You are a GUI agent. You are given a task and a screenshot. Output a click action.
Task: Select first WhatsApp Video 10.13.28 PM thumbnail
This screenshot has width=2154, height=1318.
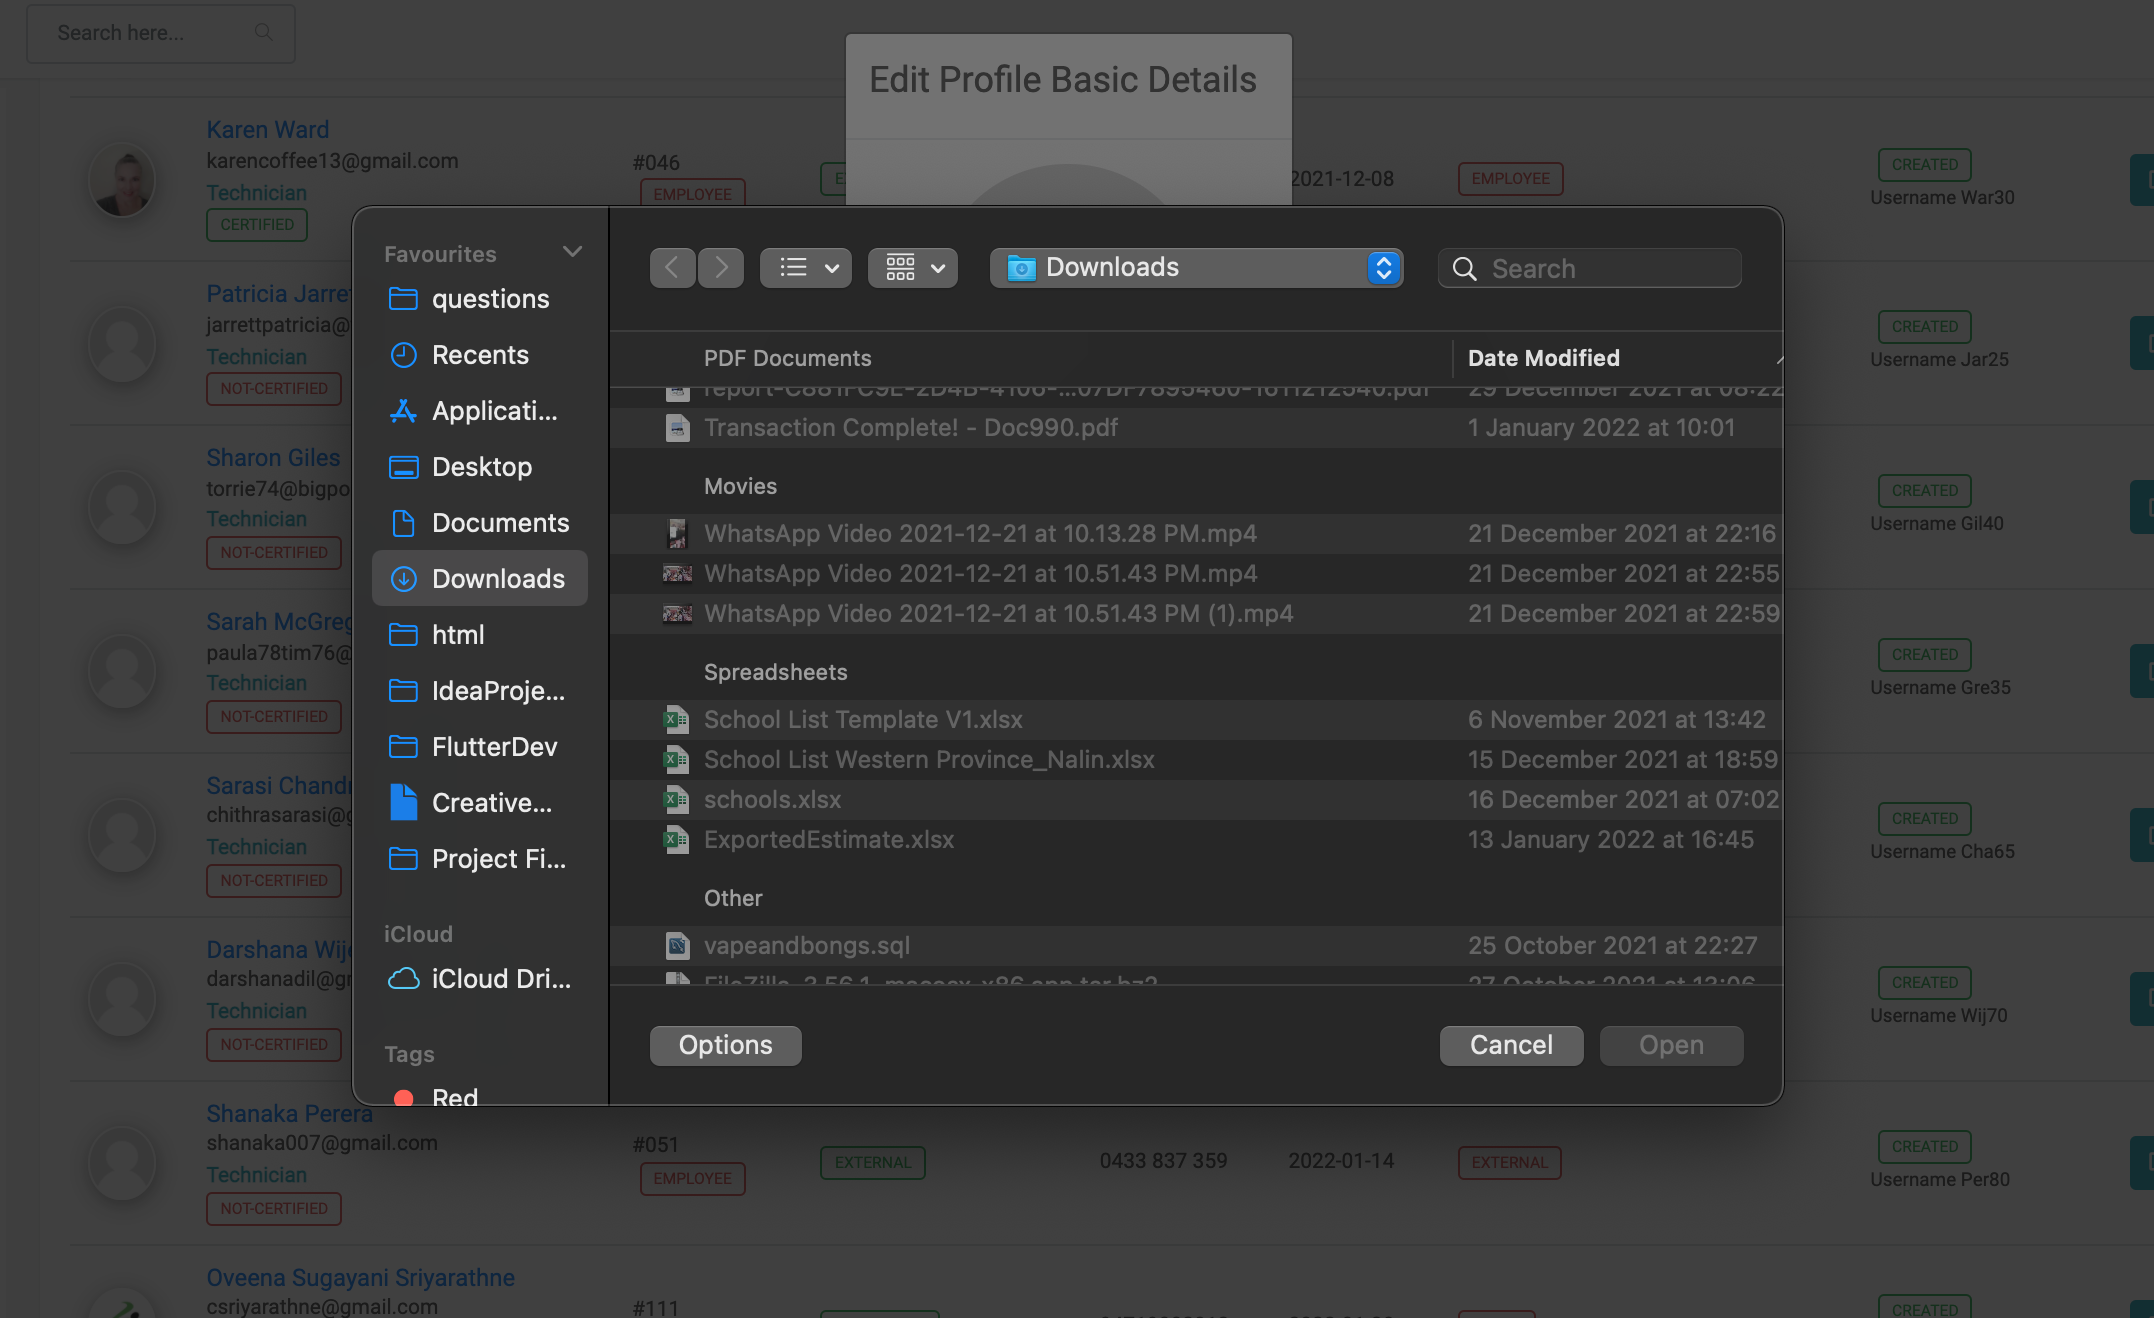tap(677, 534)
